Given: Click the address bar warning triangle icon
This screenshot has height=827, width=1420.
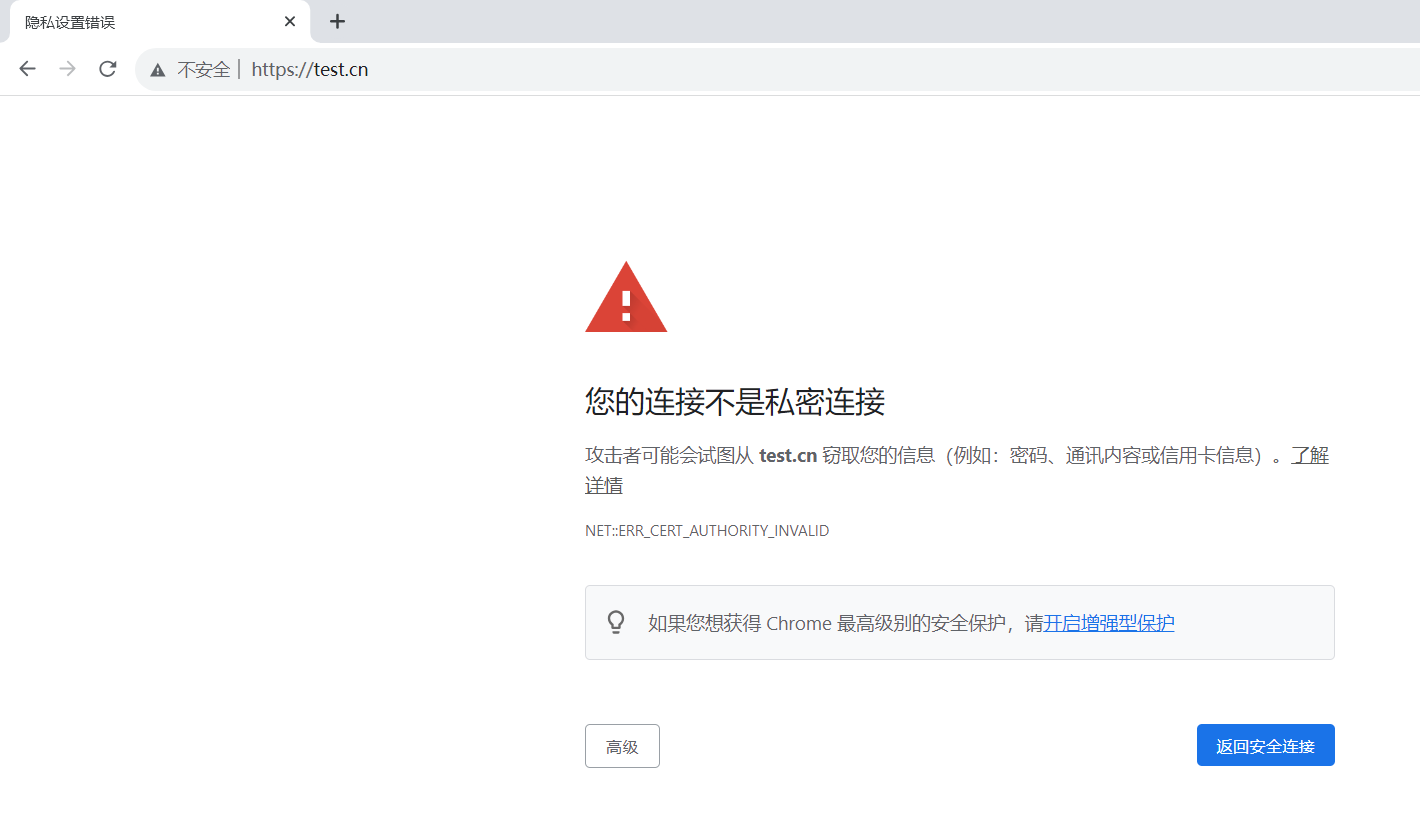Looking at the screenshot, I should (x=157, y=70).
